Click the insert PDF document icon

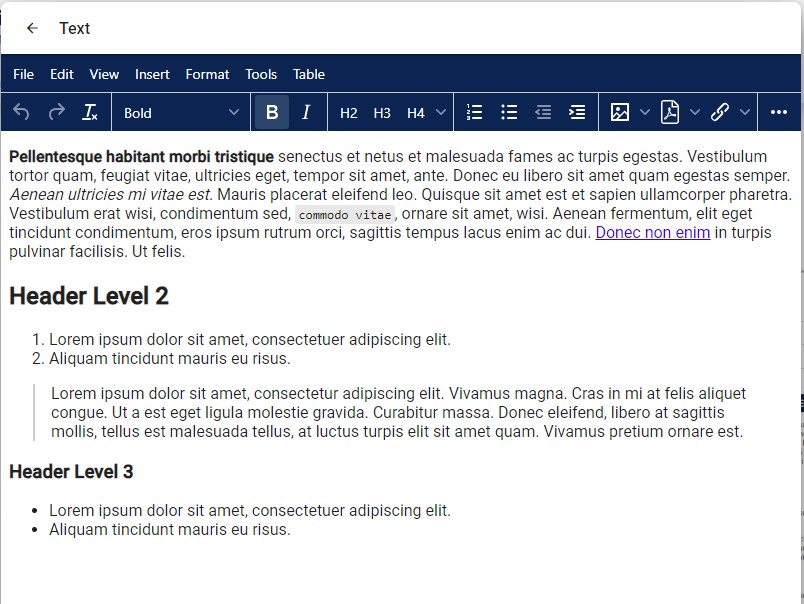click(670, 112)
